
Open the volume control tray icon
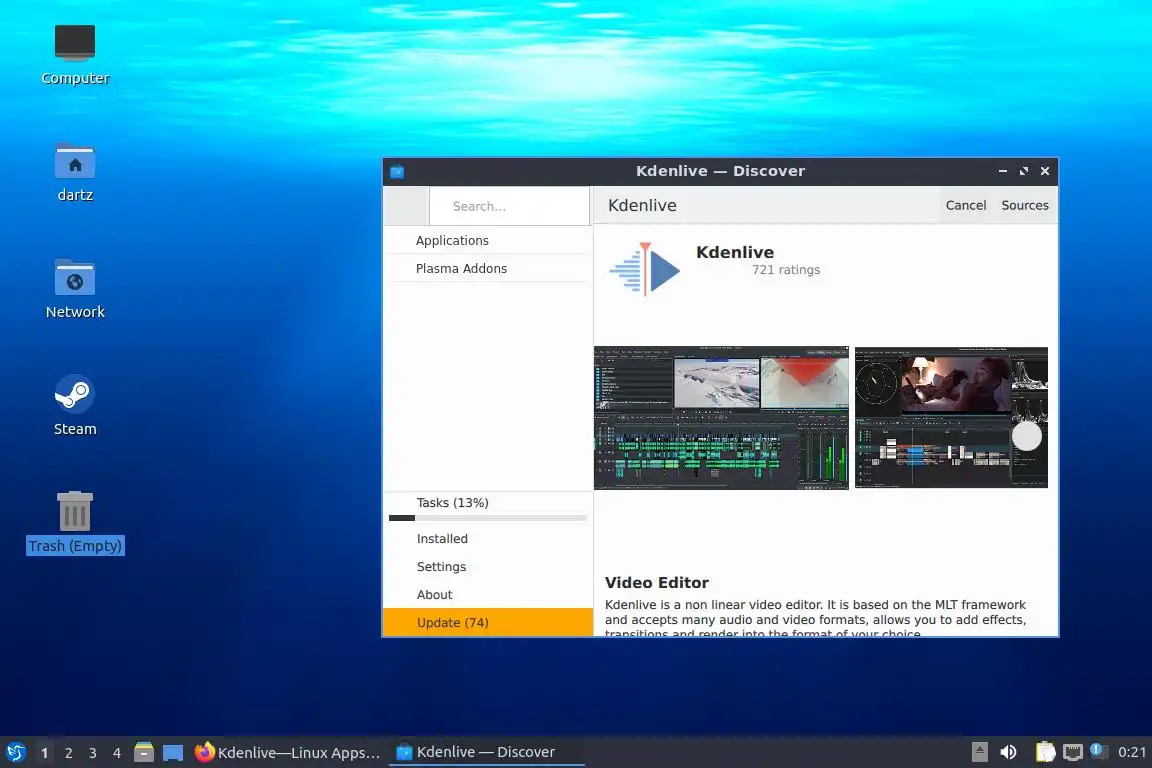pyautogui.click(x=1008, y=752)
